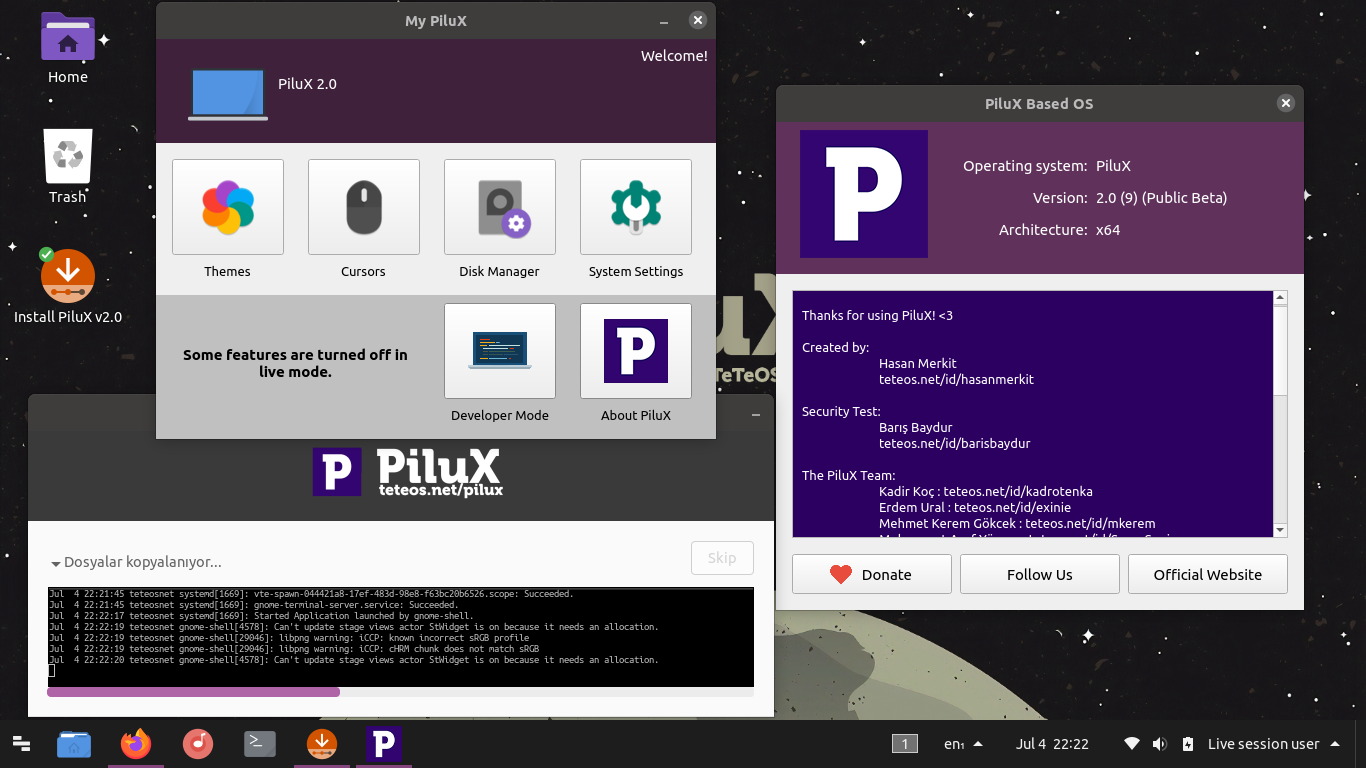Click the Jul 4 22:22 clock

coord(1052,744)
